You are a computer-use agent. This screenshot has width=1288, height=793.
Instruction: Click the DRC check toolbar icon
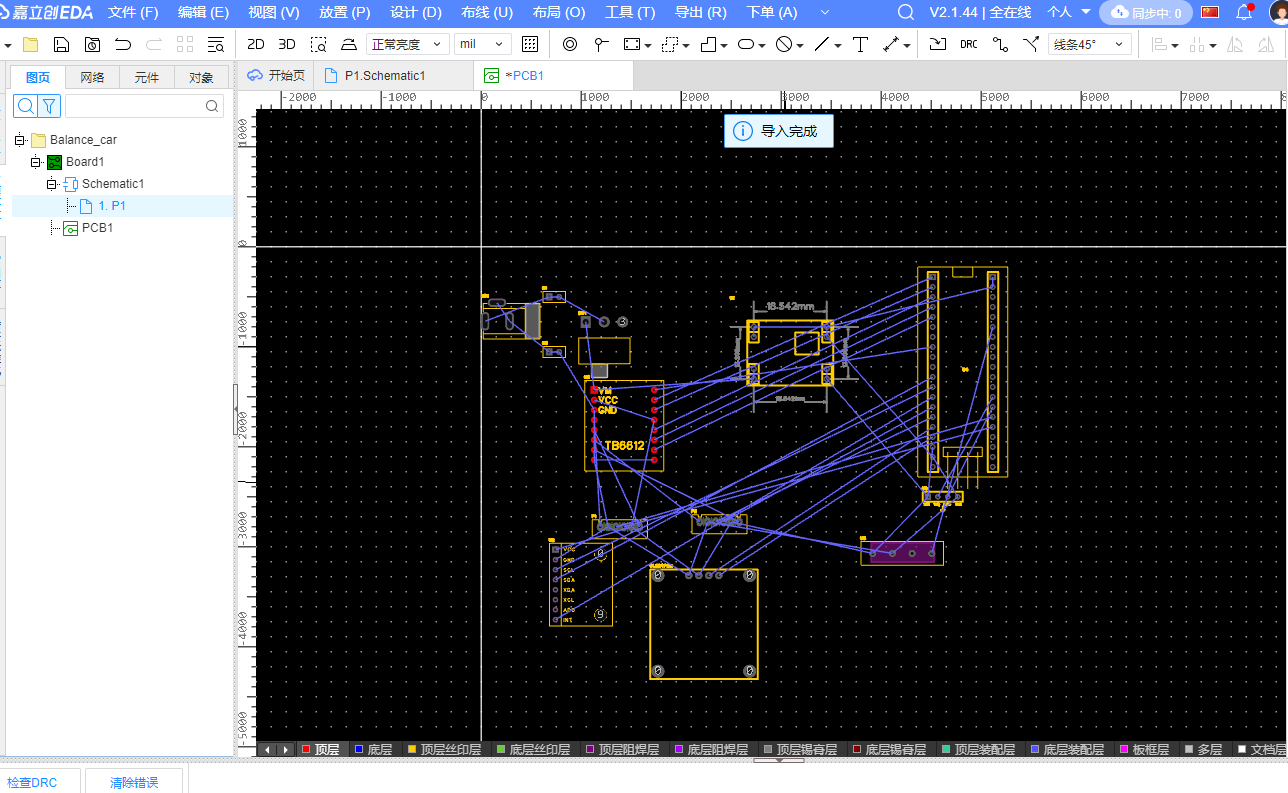tap(968, 44)
